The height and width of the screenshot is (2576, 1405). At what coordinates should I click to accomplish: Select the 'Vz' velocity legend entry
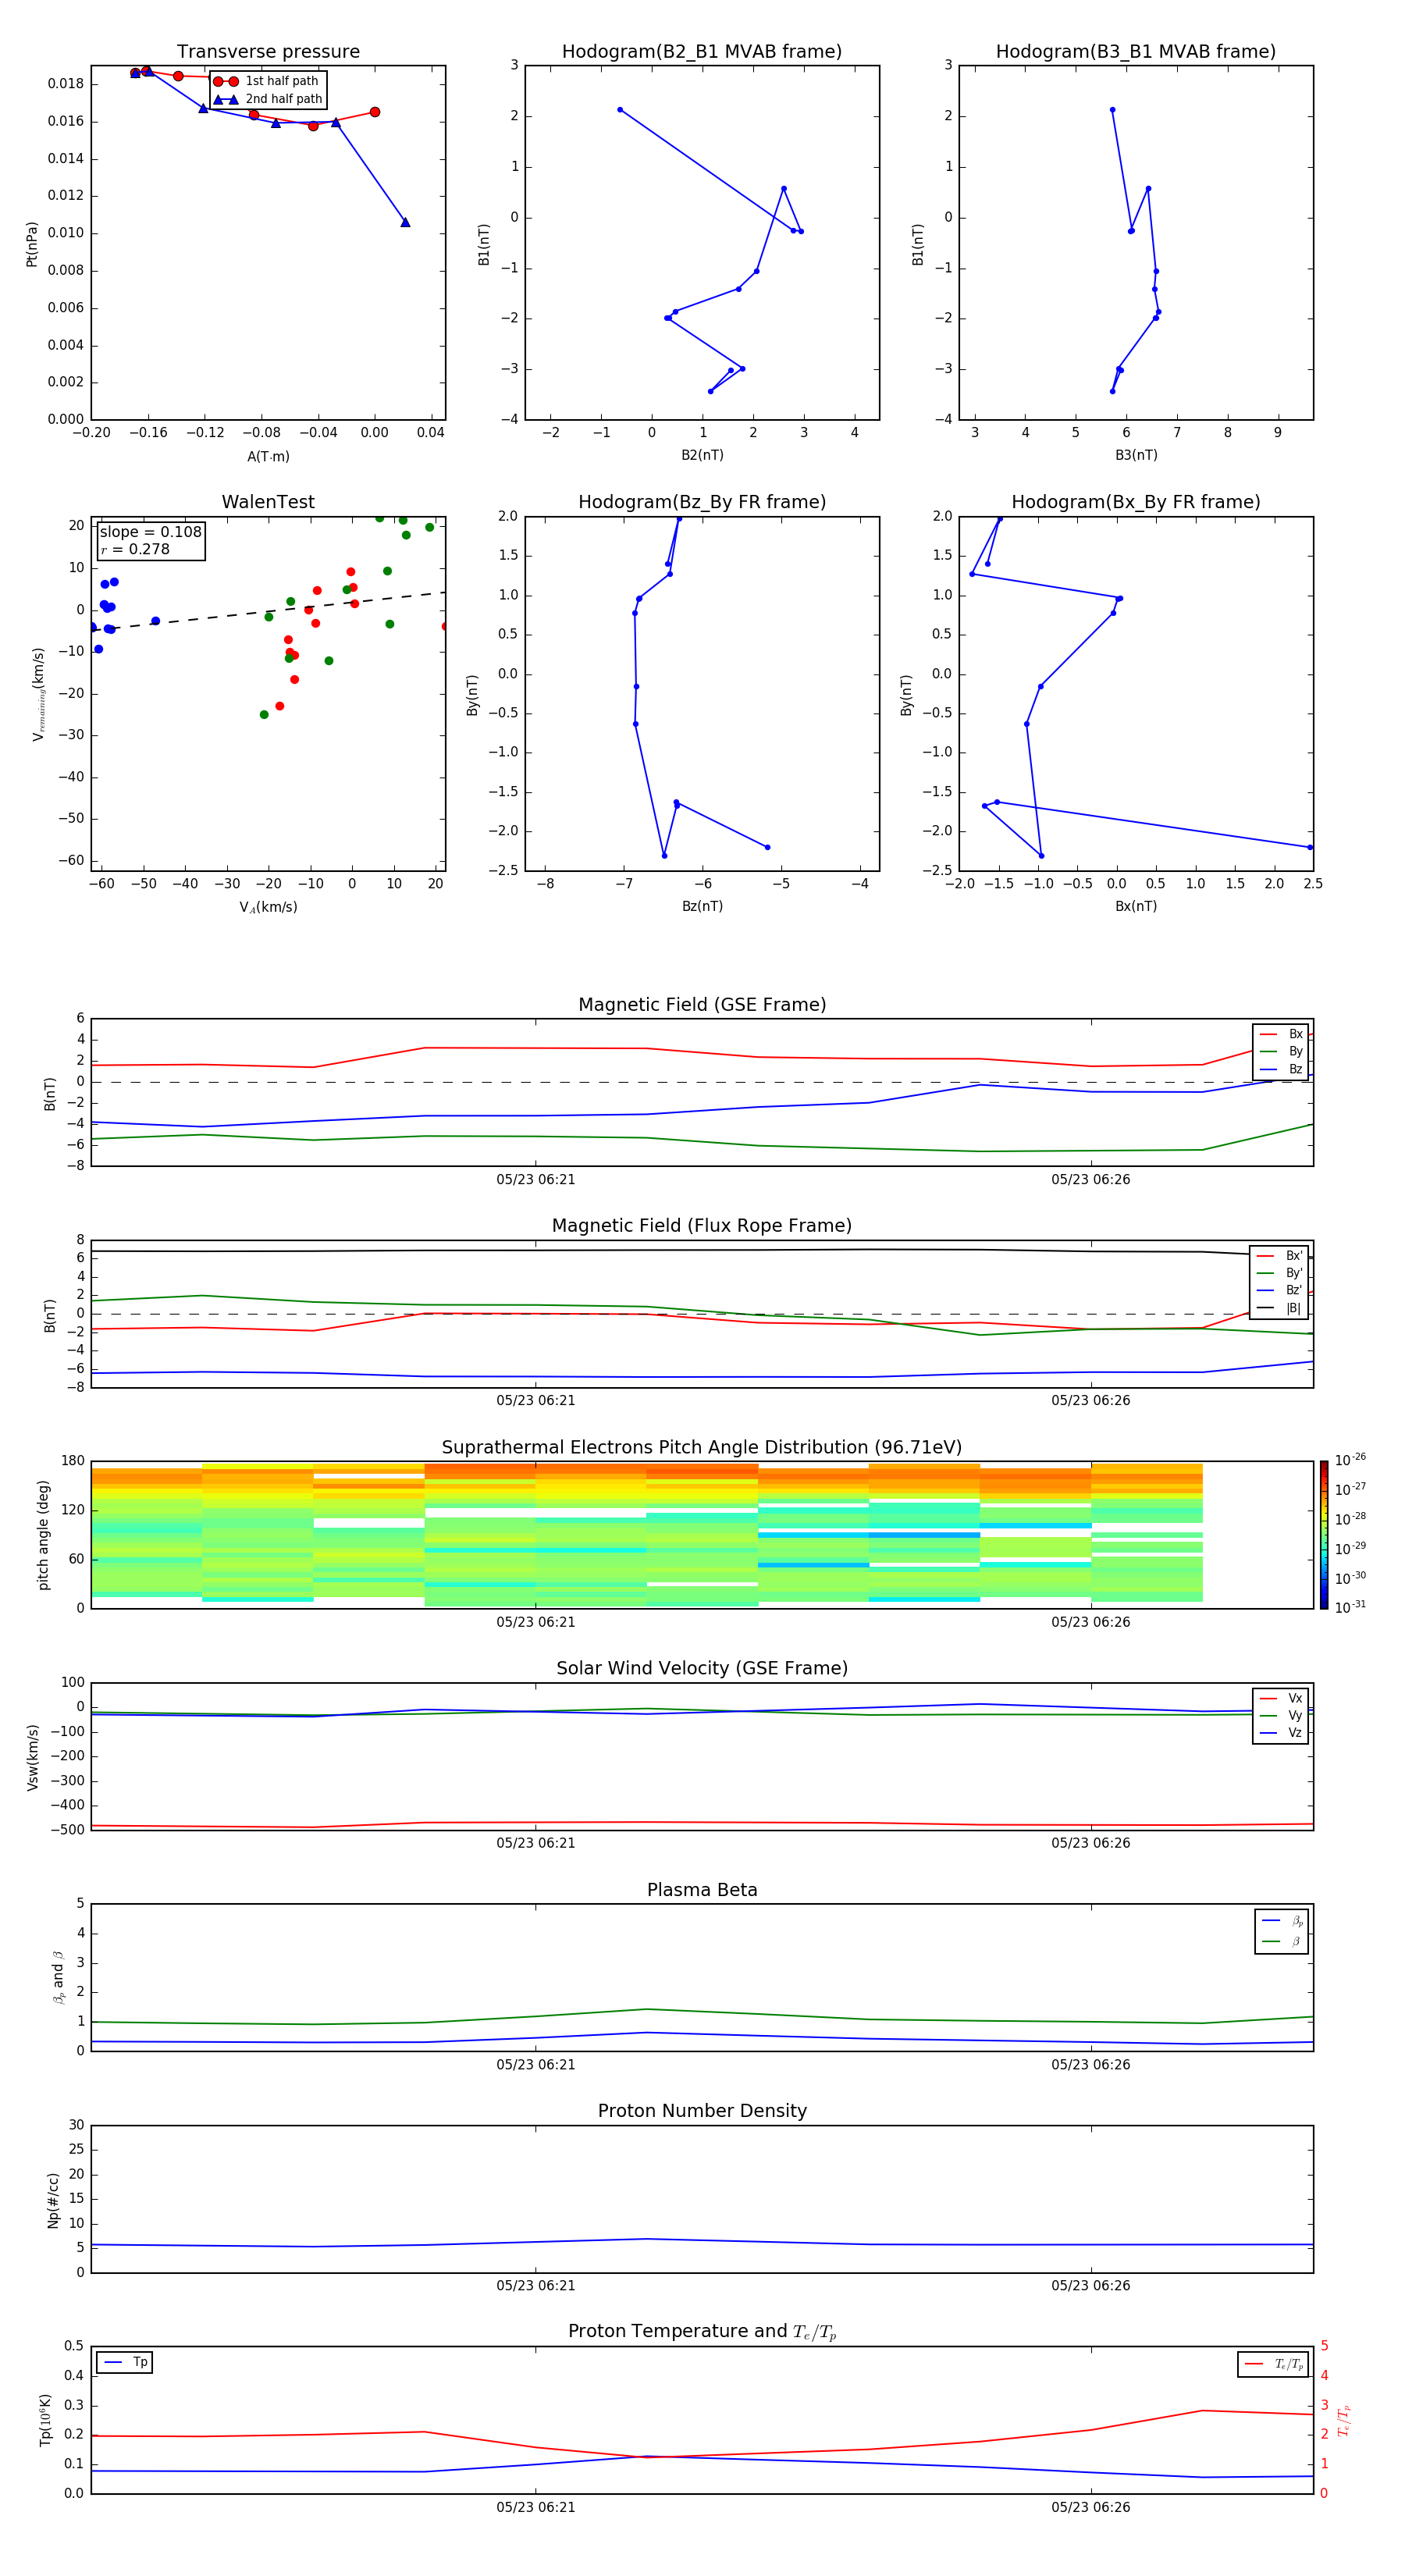click(x=1282, y=1733)
